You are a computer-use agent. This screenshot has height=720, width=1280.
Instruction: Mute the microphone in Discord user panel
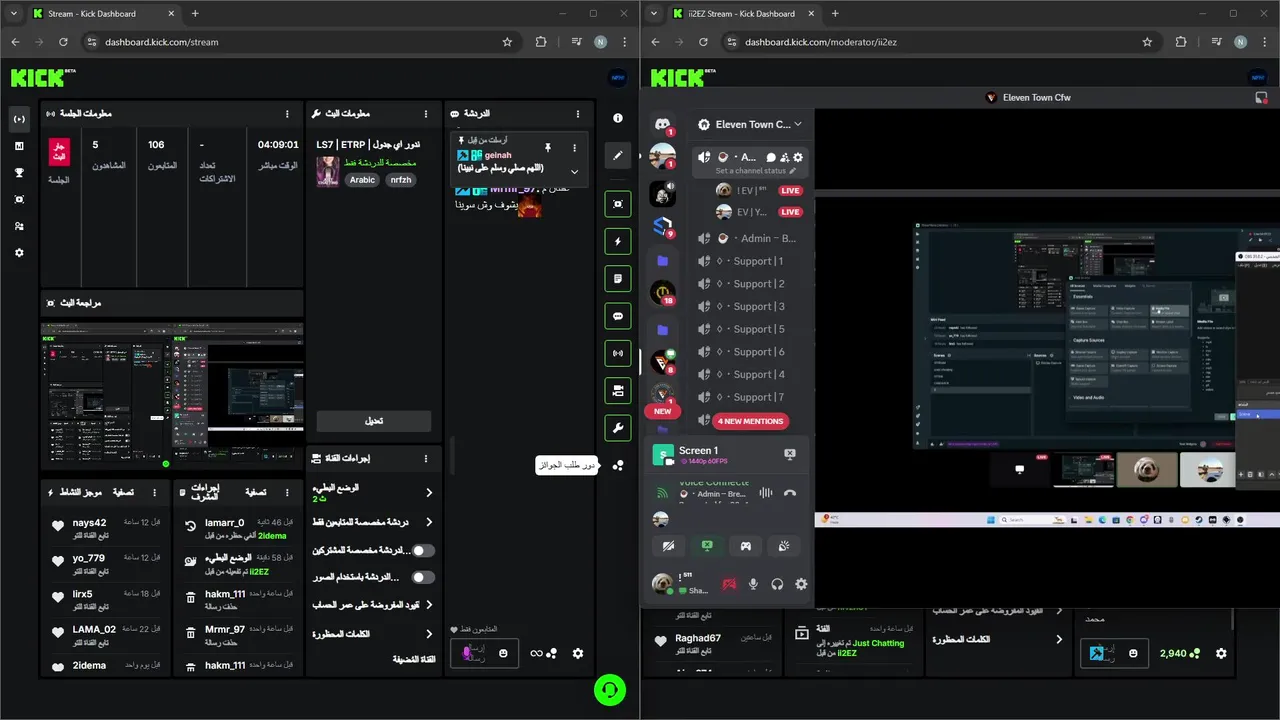pos(753,584)
